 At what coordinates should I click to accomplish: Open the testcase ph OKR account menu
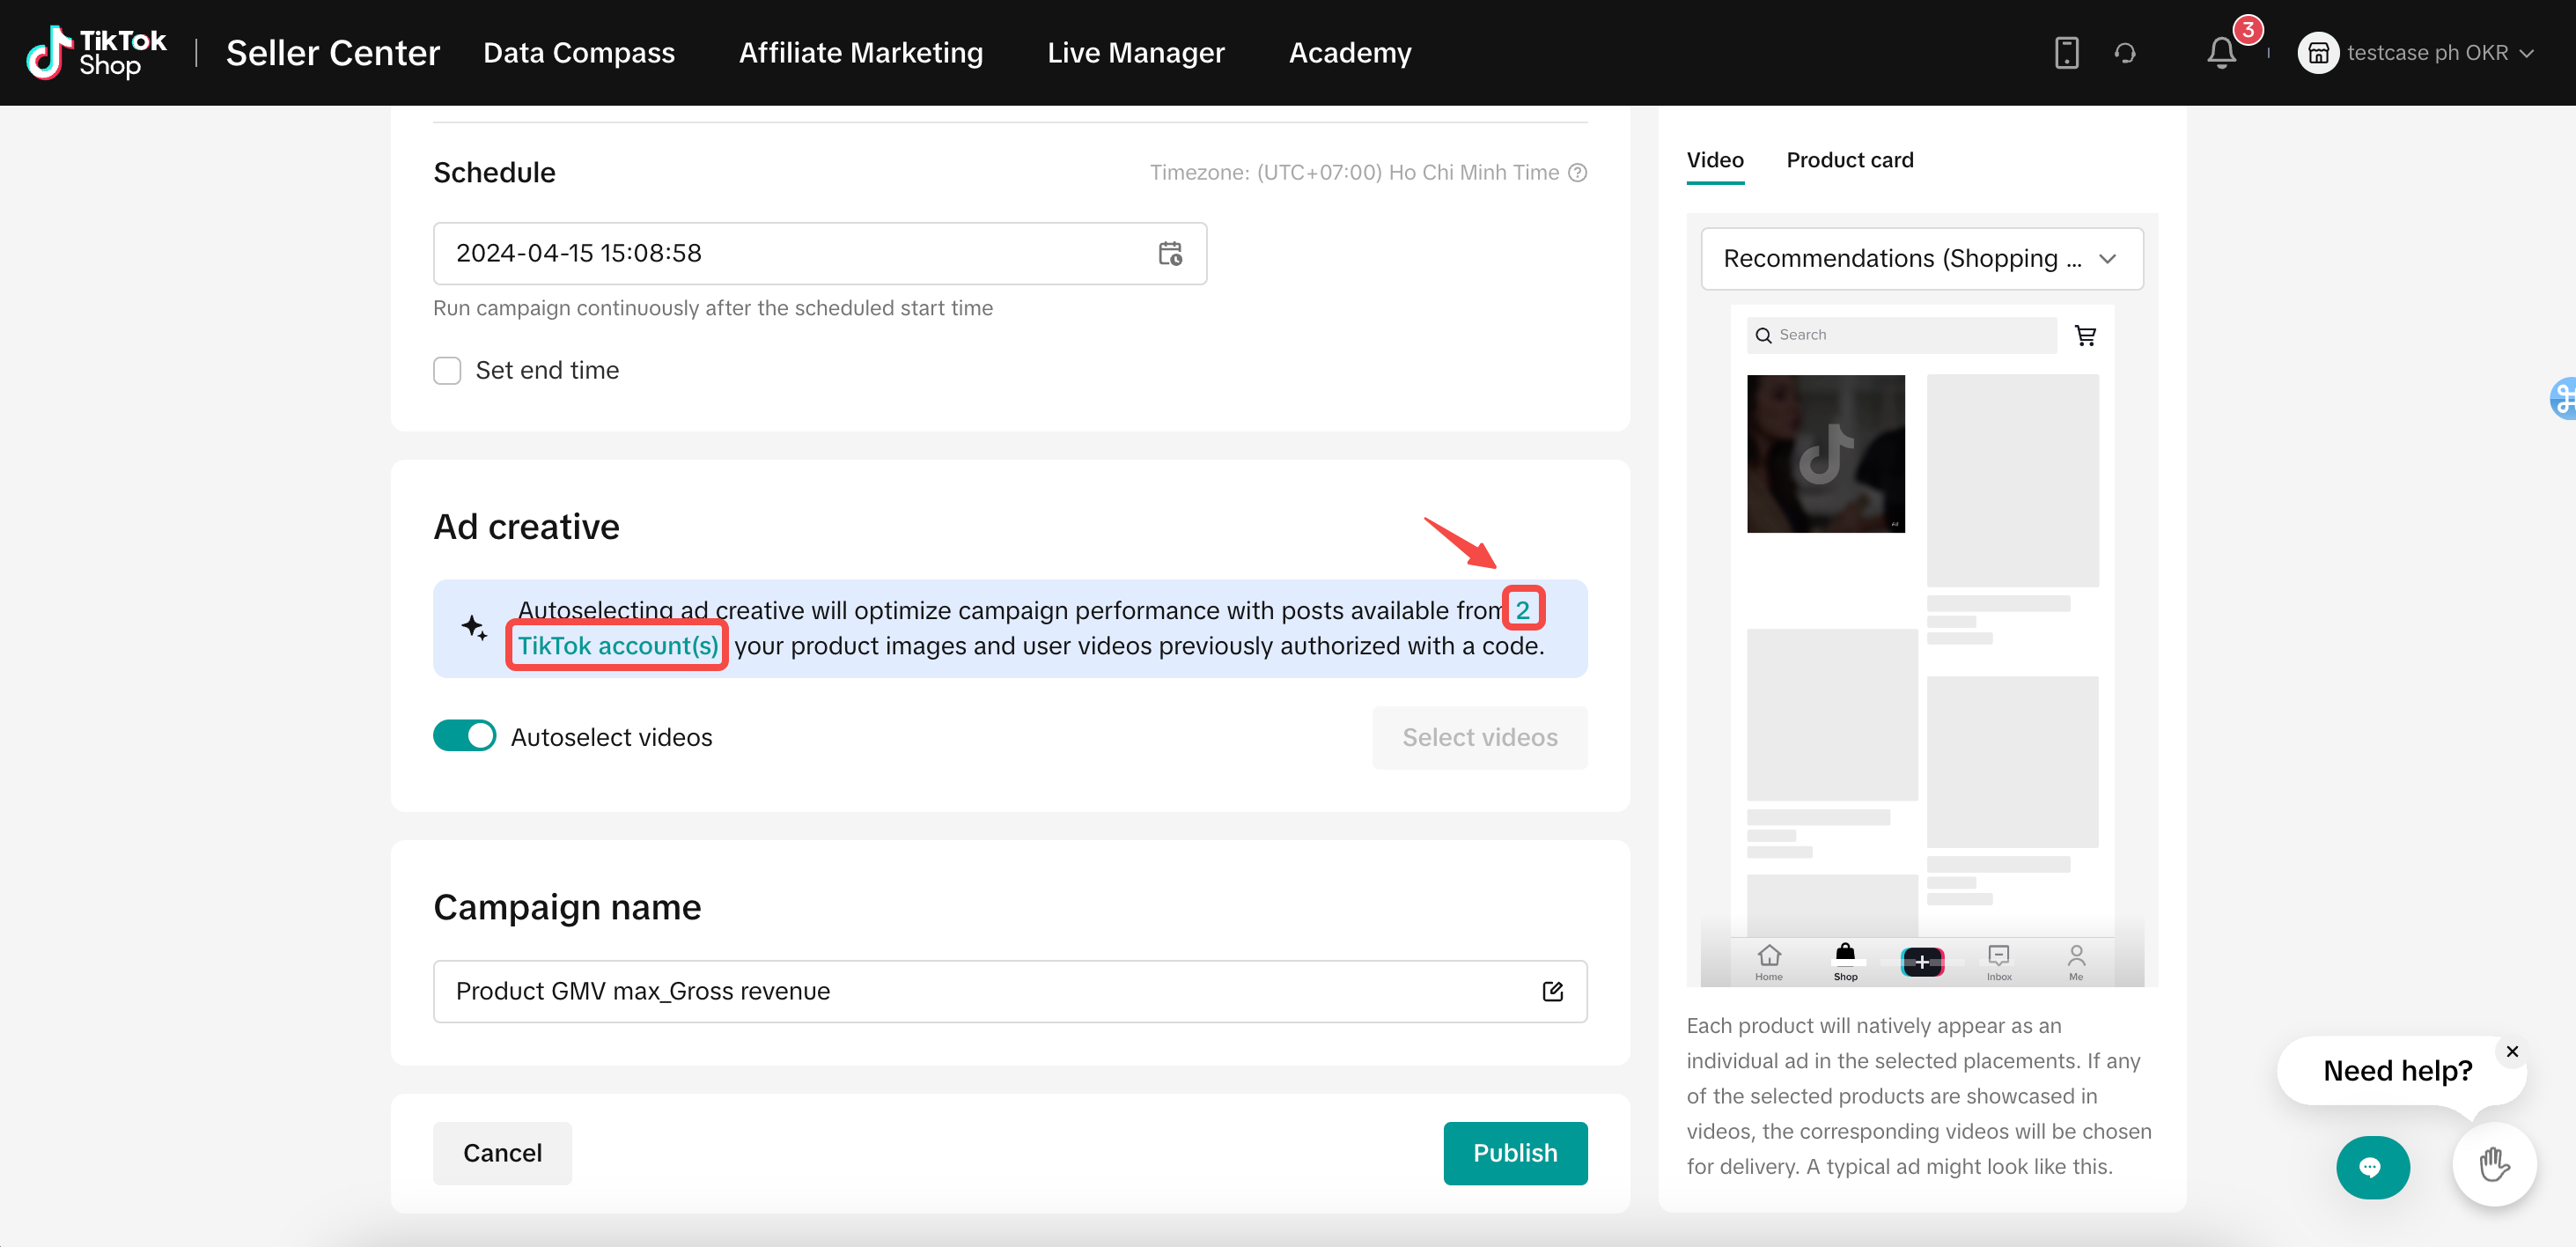pyautogui.click(x=2415, y=53)
